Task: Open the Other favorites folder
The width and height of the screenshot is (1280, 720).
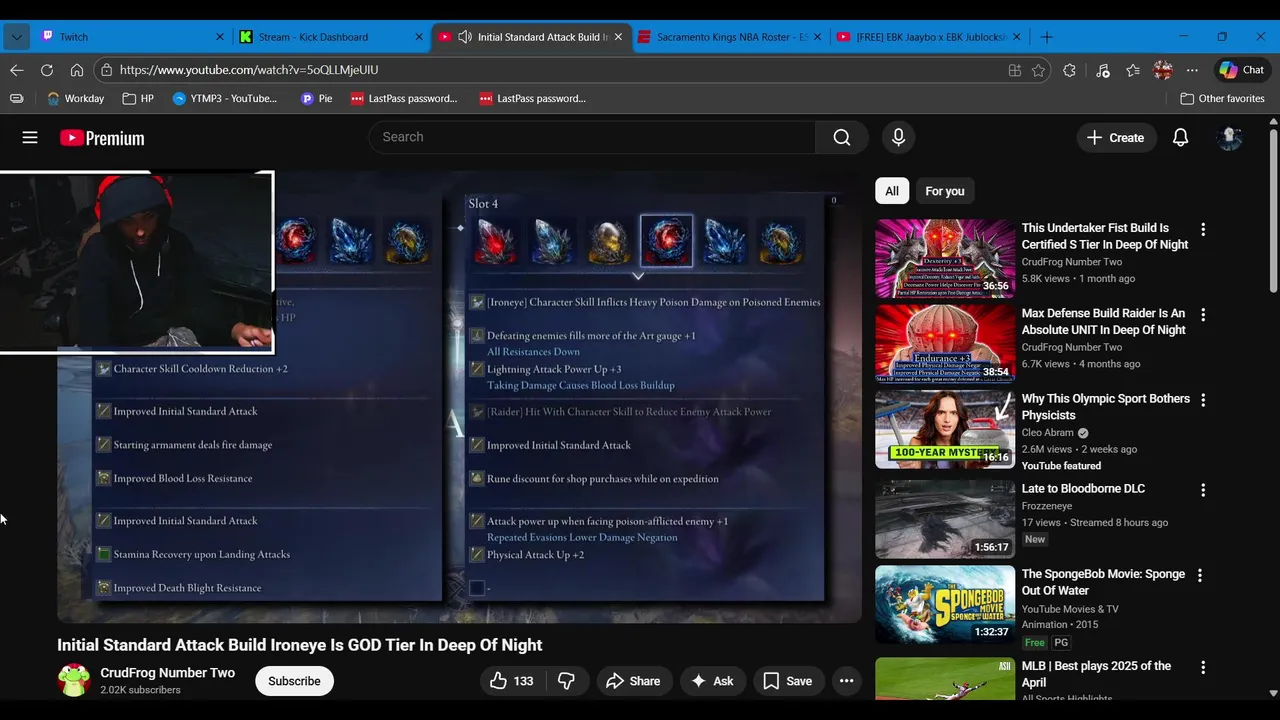Action: [1222, 98]
